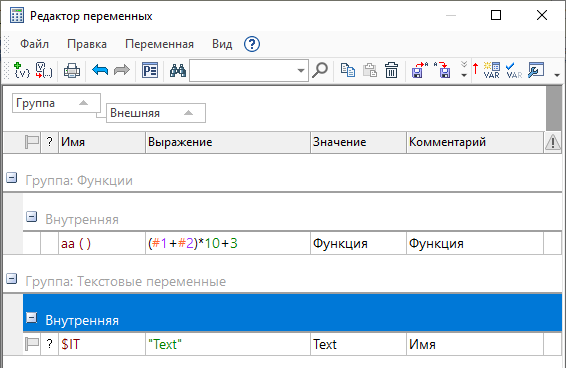Click the vertical scrollbar thumb
The image size is (566, 368).
coord(554,108)
